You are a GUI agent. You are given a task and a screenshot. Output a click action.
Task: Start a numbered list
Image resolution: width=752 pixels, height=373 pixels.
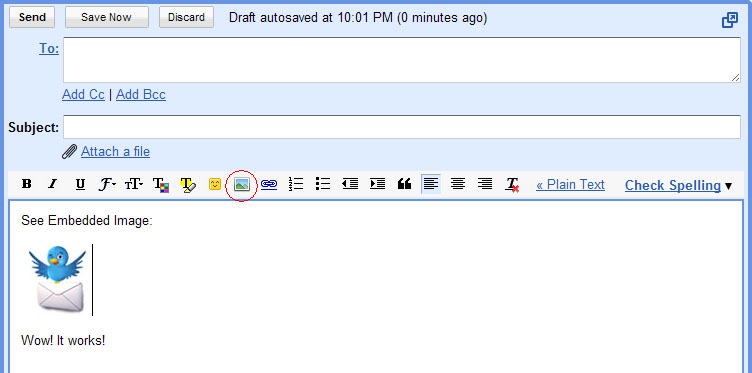(x=296, y=184)
